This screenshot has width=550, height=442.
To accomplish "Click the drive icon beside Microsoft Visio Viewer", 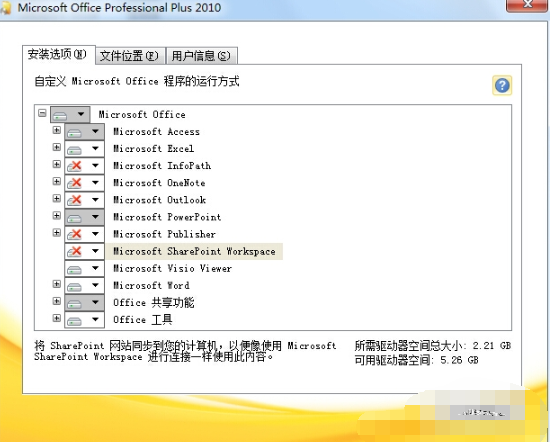I will [x=74, y=270].
